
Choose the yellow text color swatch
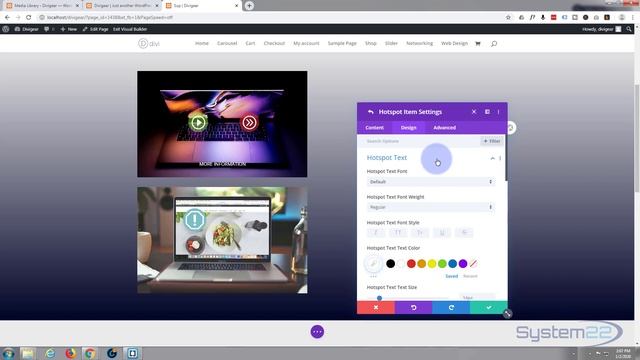432,264
